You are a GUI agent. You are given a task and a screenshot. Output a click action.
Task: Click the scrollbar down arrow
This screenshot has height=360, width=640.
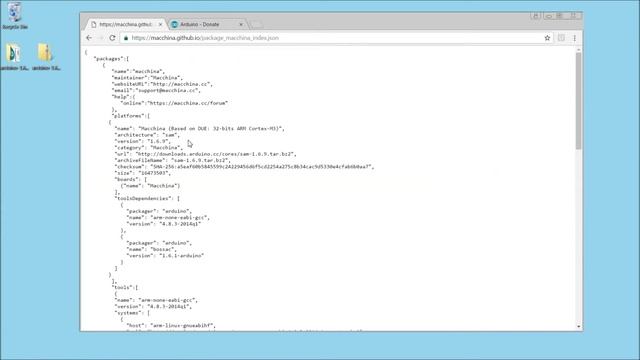(x=578, y=327)
